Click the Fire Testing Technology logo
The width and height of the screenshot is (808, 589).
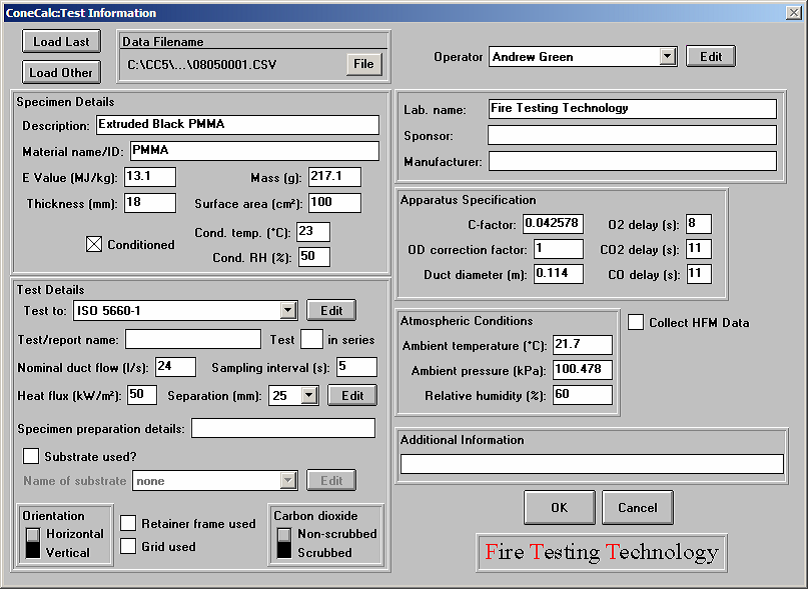point(601,552)
